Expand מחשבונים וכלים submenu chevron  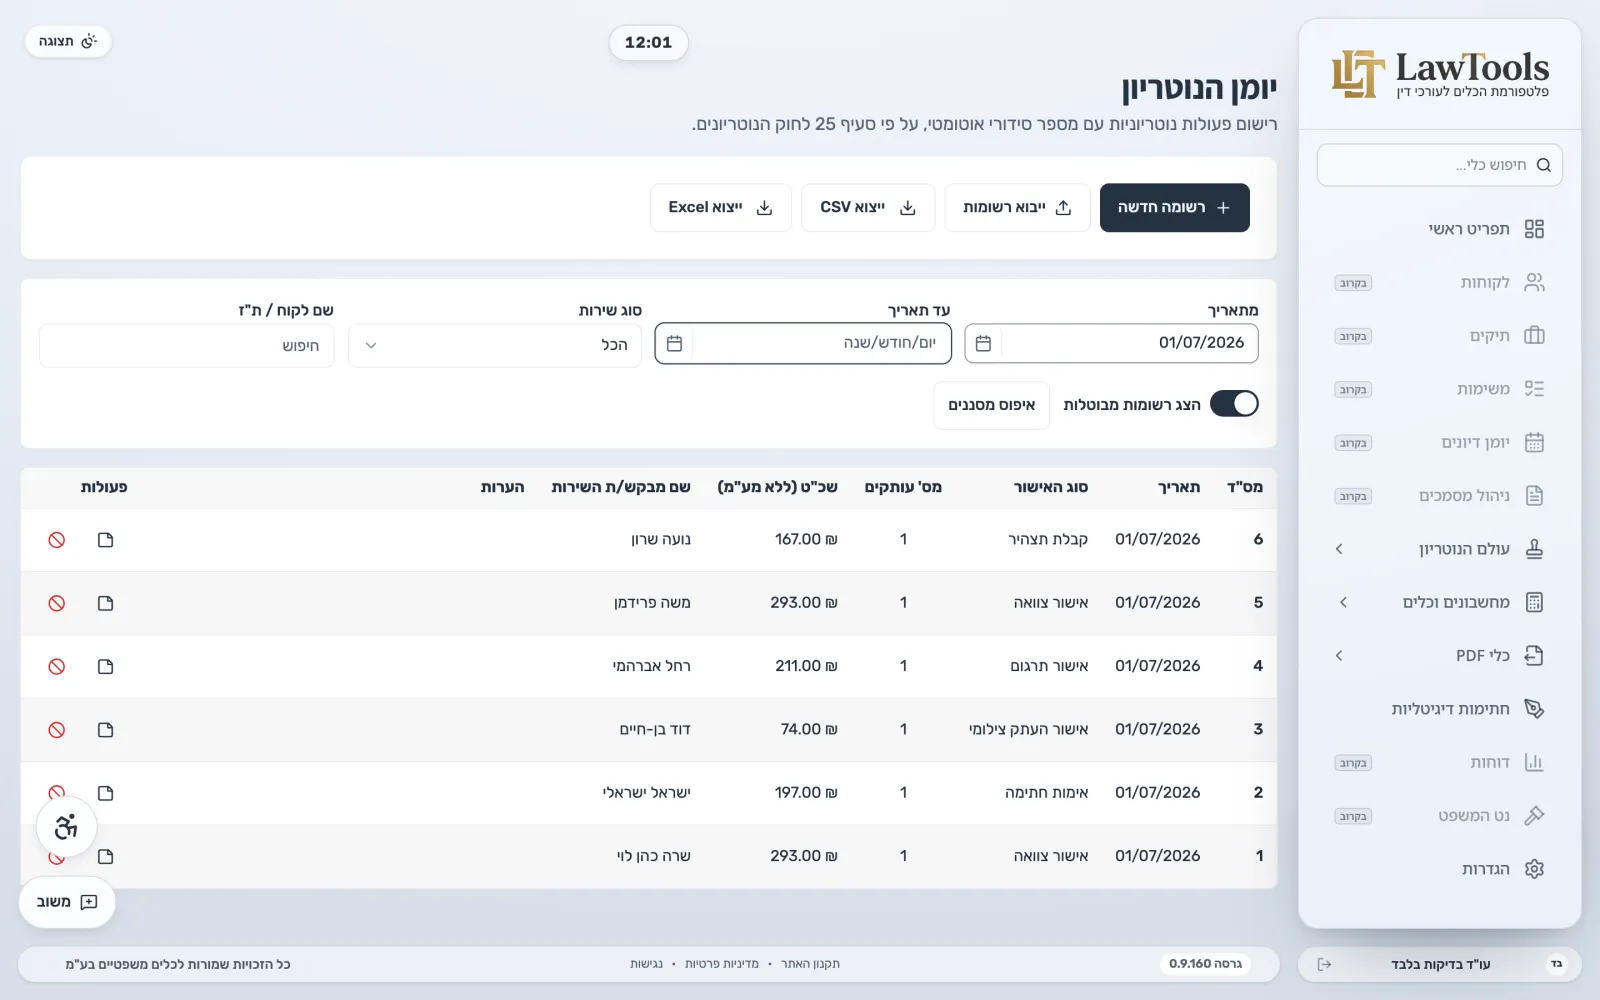pyautogui.click(x=1343, y=602)
